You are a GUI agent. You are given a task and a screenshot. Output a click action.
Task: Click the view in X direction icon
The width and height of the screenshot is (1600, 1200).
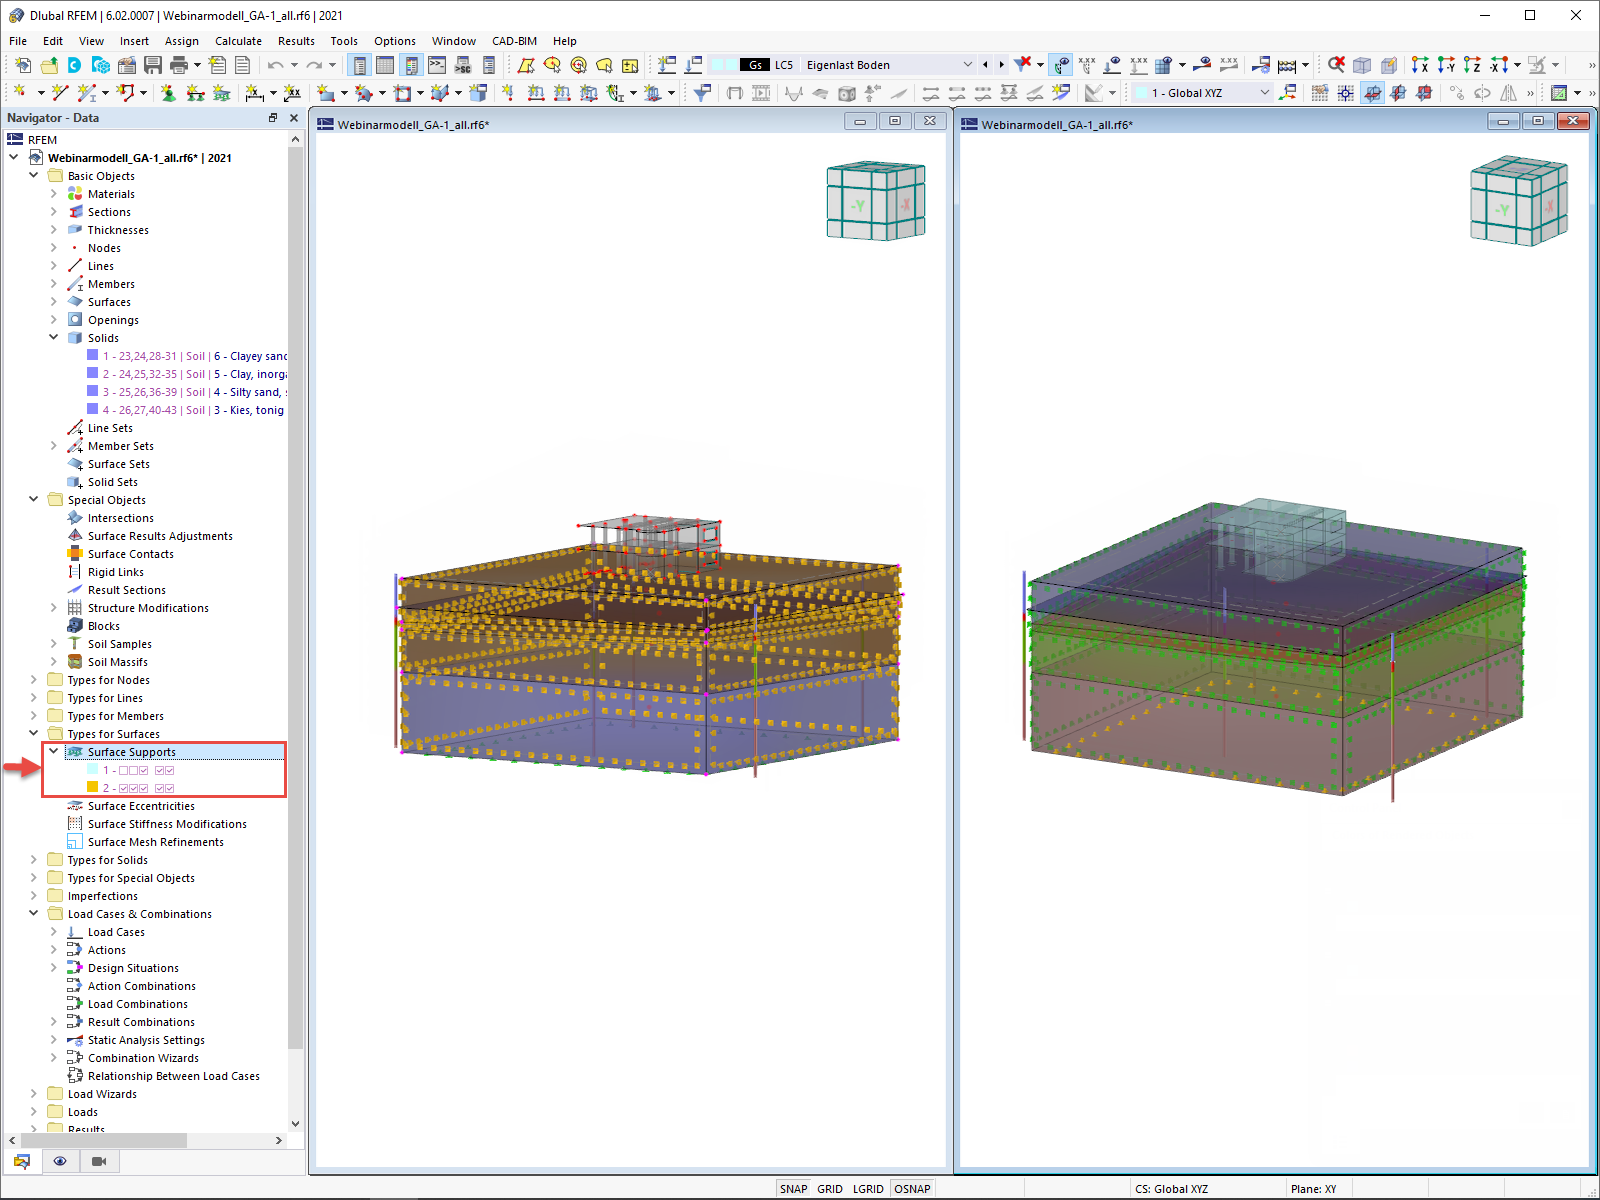[x=1420, y=65]
